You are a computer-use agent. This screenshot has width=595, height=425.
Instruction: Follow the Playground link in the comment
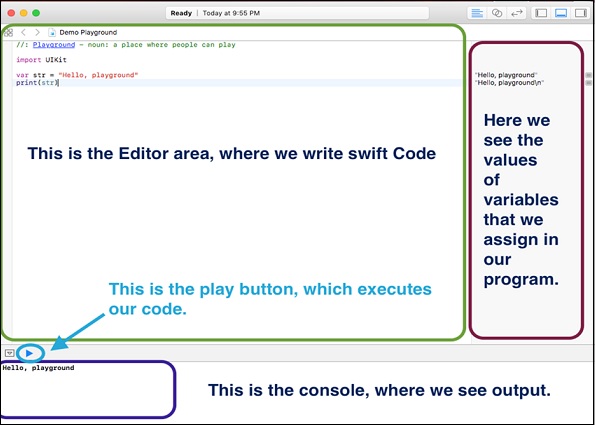tap(54, 45)
